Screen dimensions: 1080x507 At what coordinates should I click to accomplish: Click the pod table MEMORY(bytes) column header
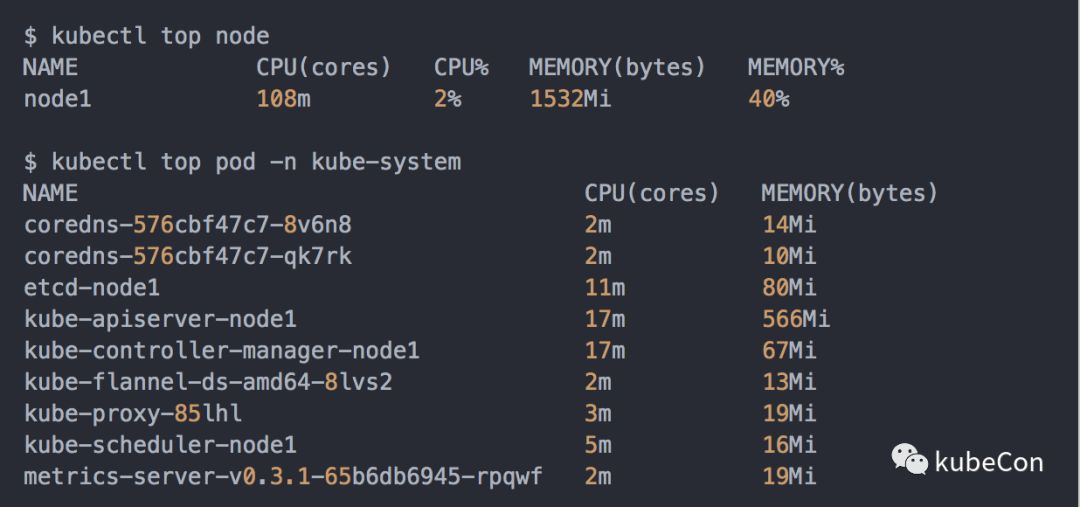click(x=849, y=192)
